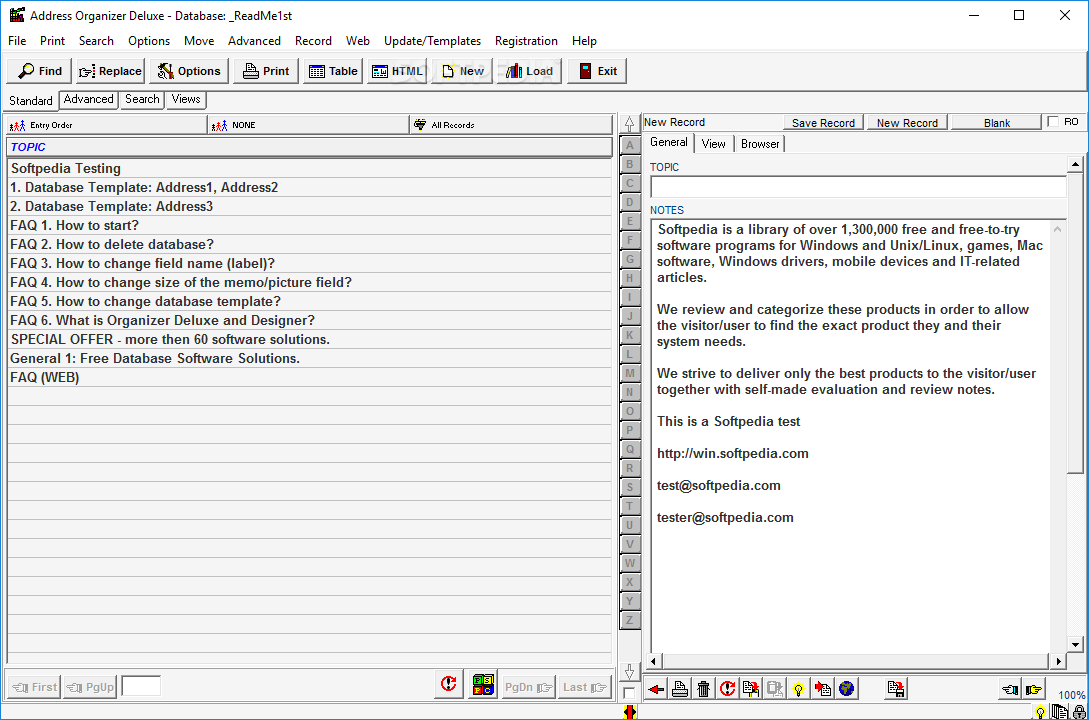Select the 'FAQ (WEB)' row

point(310,377)
